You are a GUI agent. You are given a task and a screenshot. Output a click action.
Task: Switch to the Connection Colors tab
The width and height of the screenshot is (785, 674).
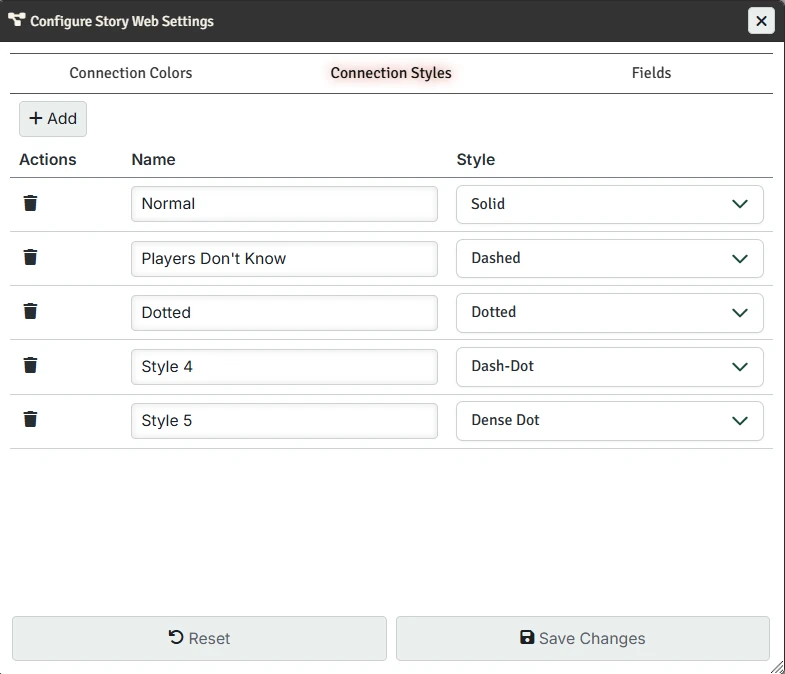[x=131, y=73]
